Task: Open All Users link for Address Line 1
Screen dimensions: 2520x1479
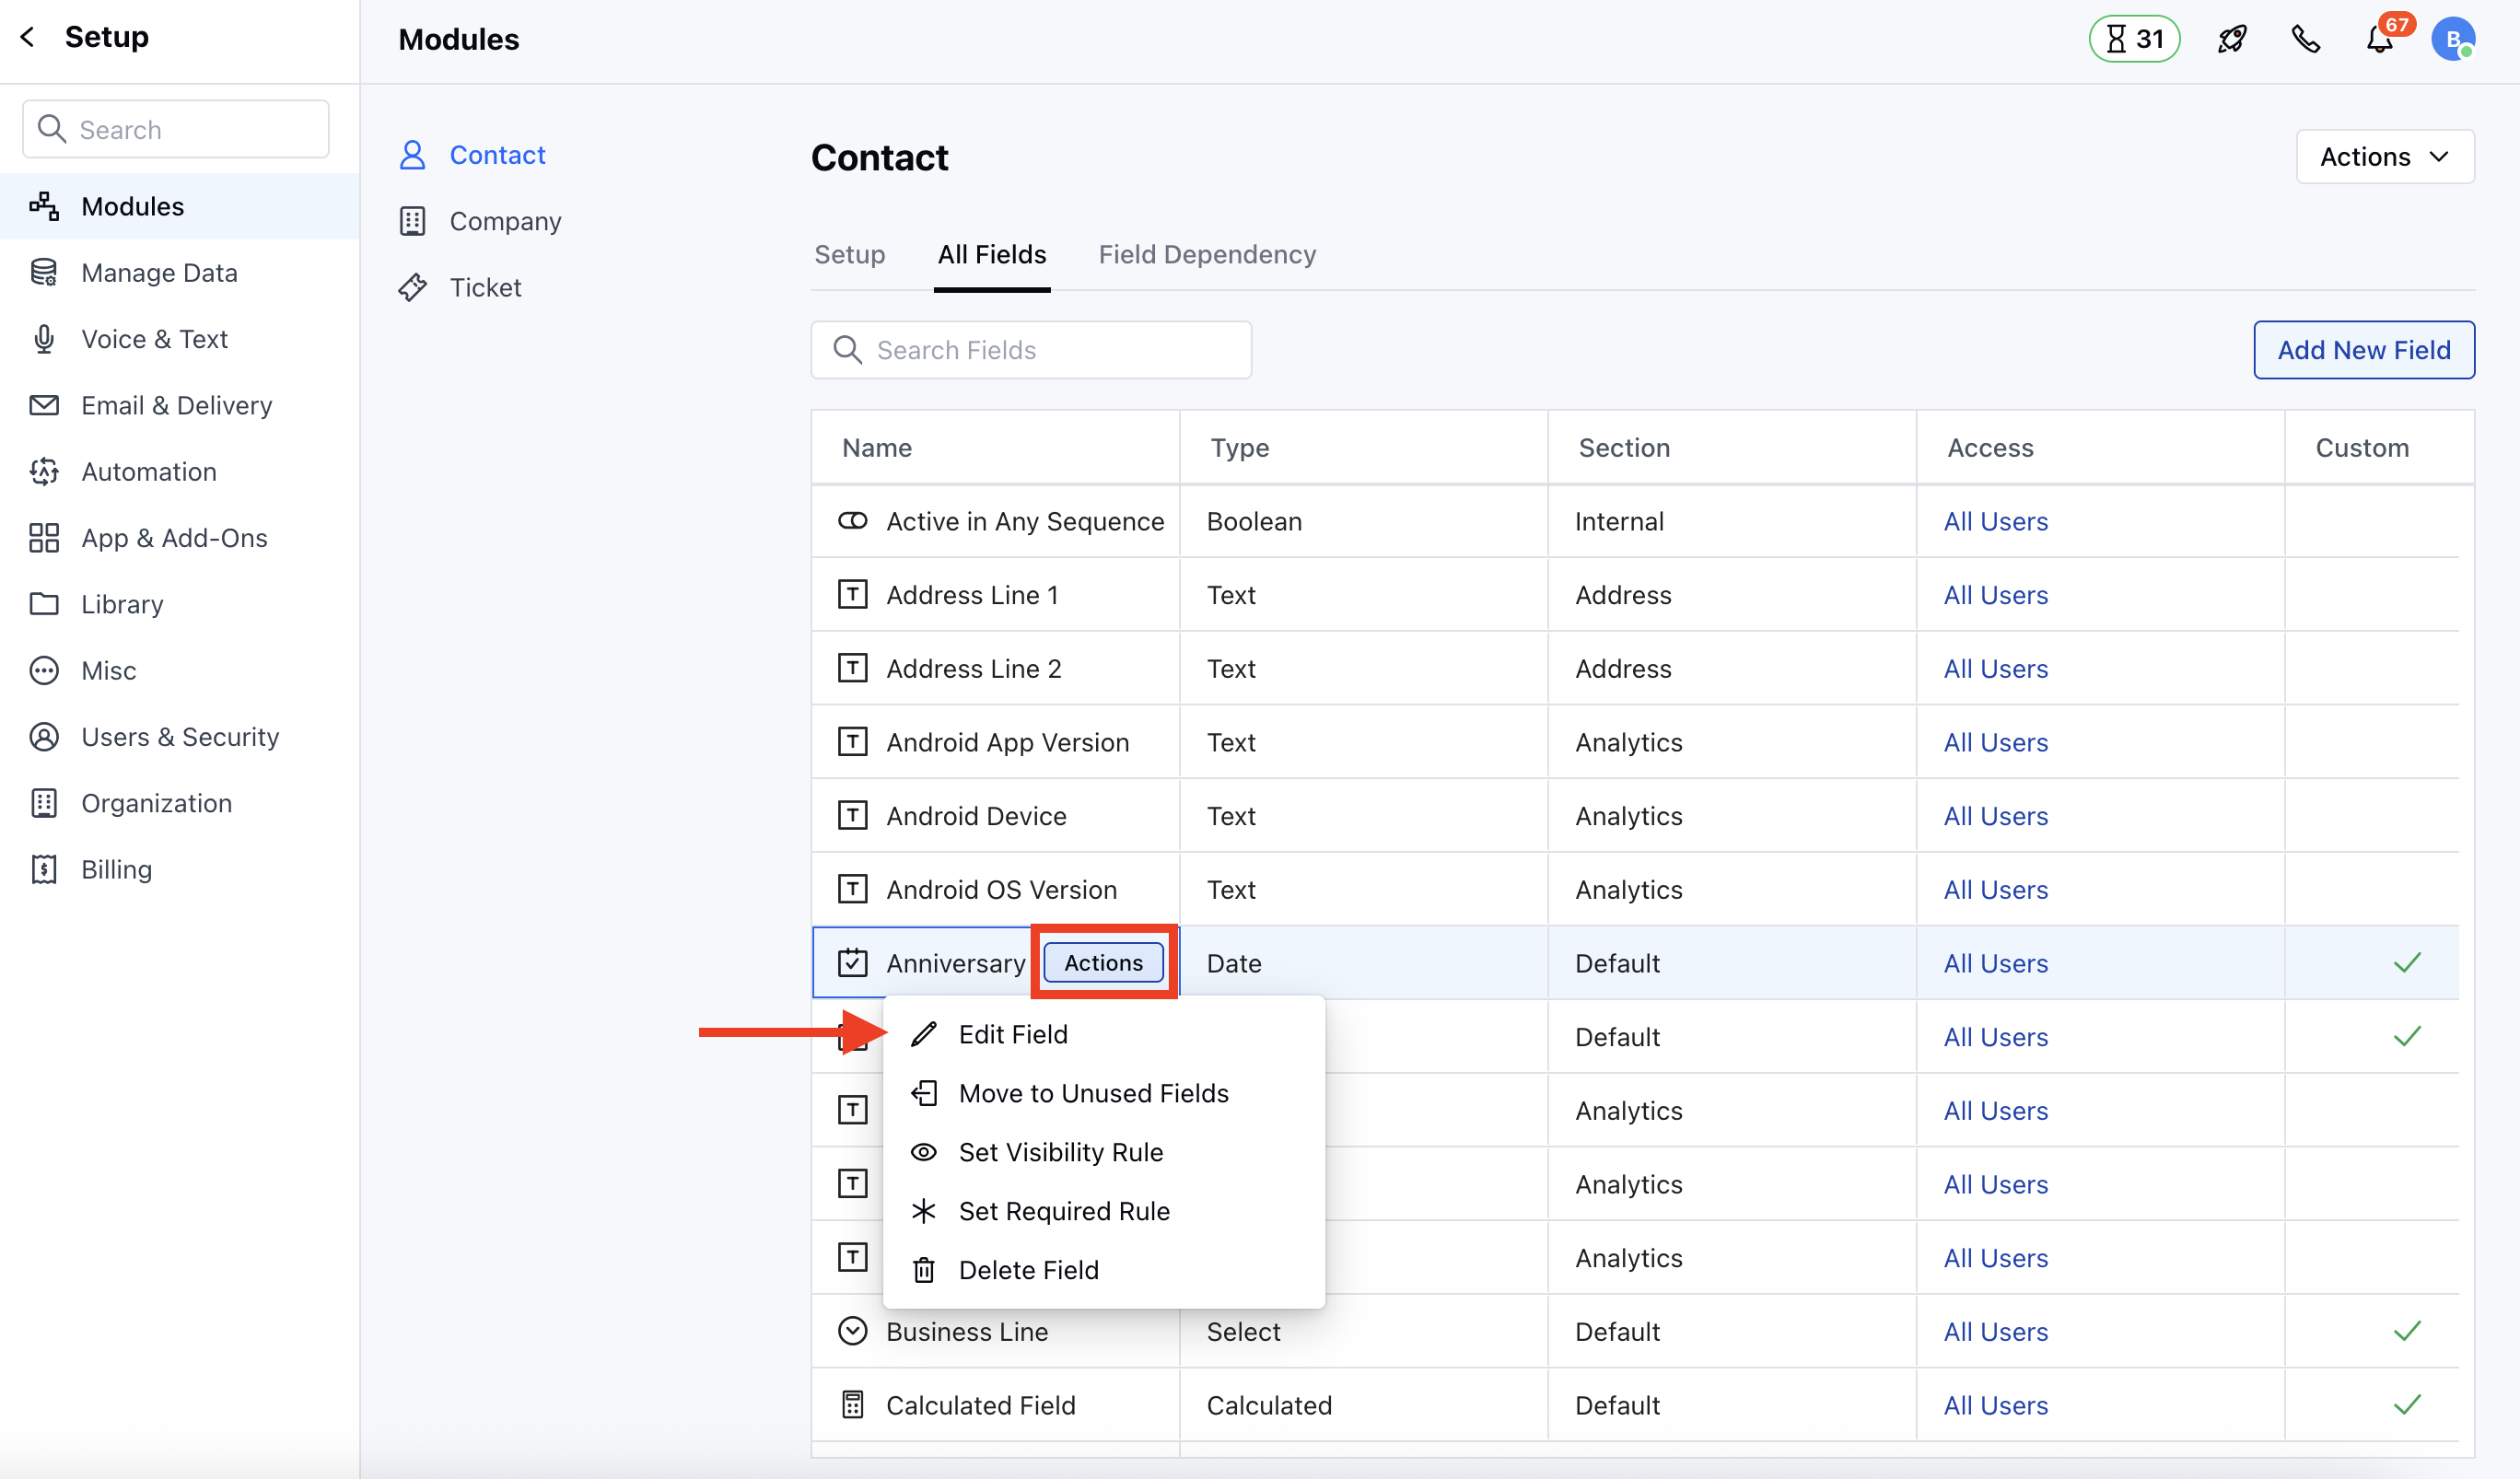Action: click(x=1995, y=595)
